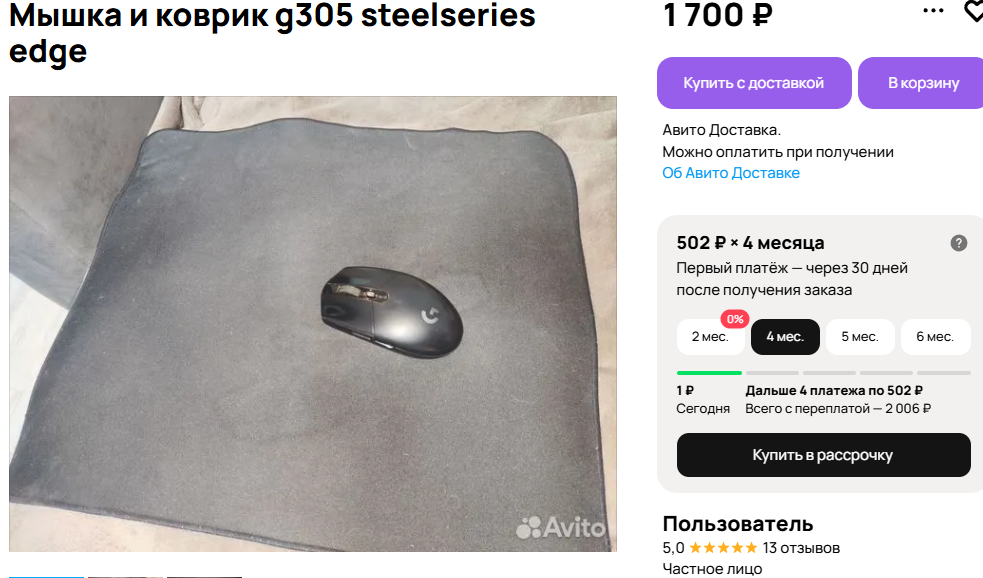The image size is (983, 578).
Task: Select the 2 мес. installment period
Action: click(x=710, y=337)
